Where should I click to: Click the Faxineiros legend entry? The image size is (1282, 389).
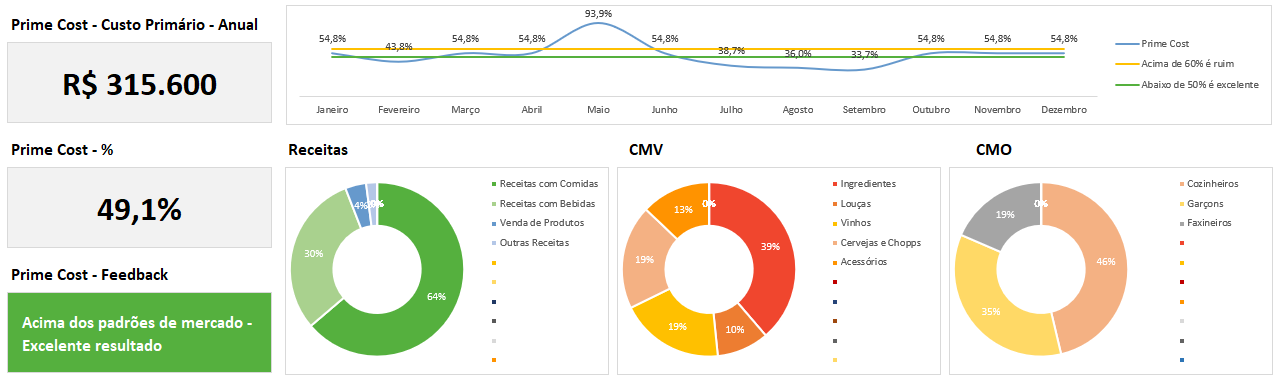pos(1205,223)
